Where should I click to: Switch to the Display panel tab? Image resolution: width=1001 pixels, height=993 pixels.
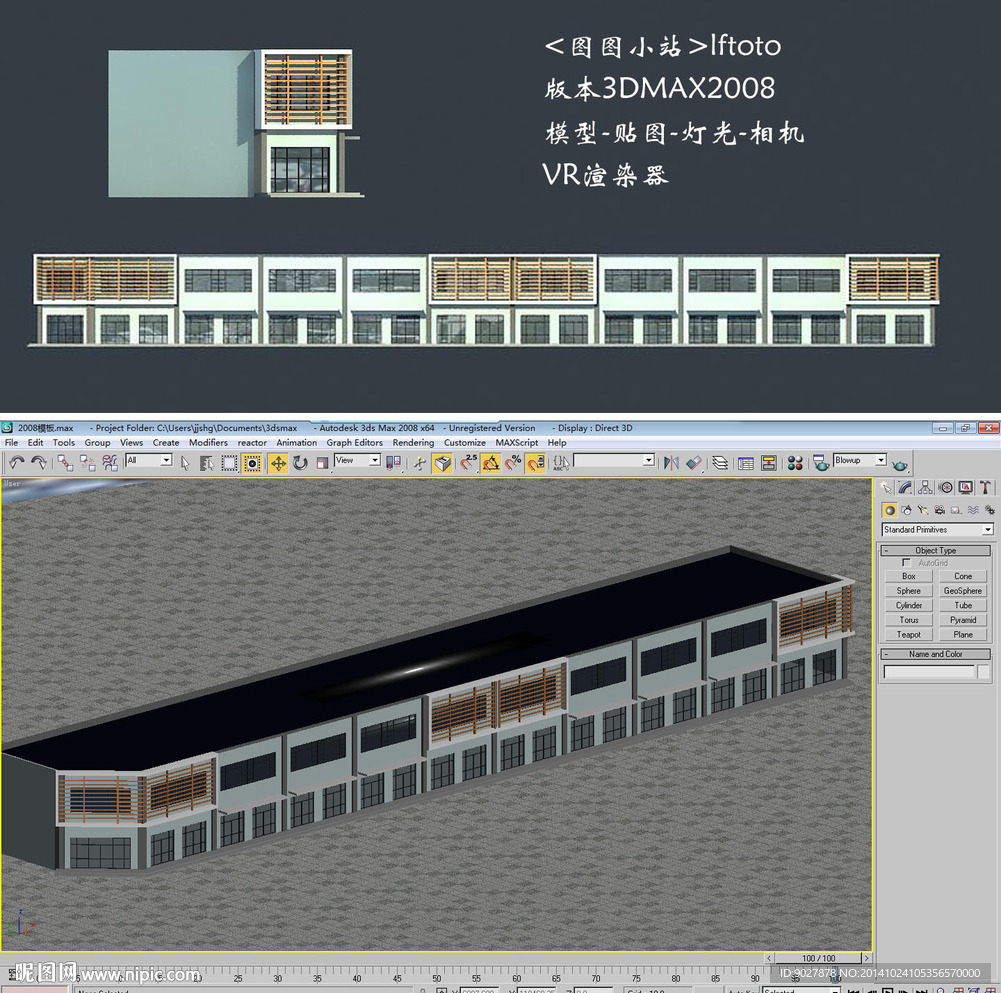point(965,488)
